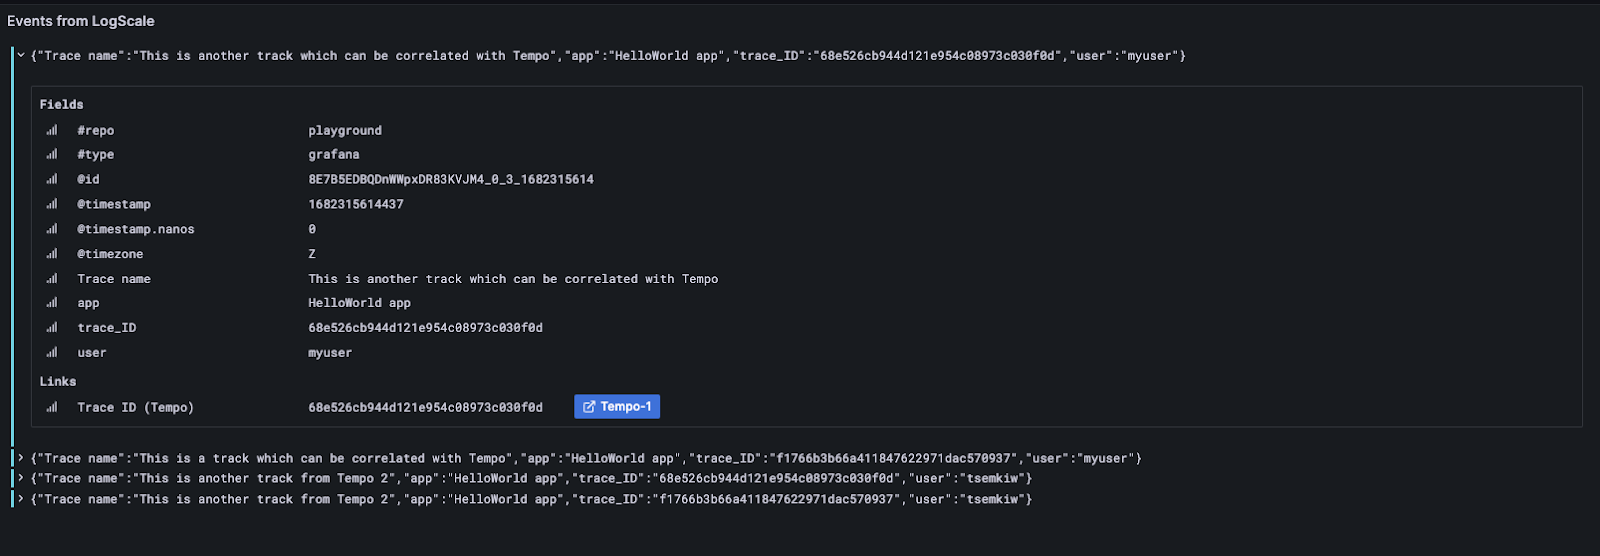
Task: Click stats icon beside Trace ID (Tempo) link
Action: click(52, 407)
